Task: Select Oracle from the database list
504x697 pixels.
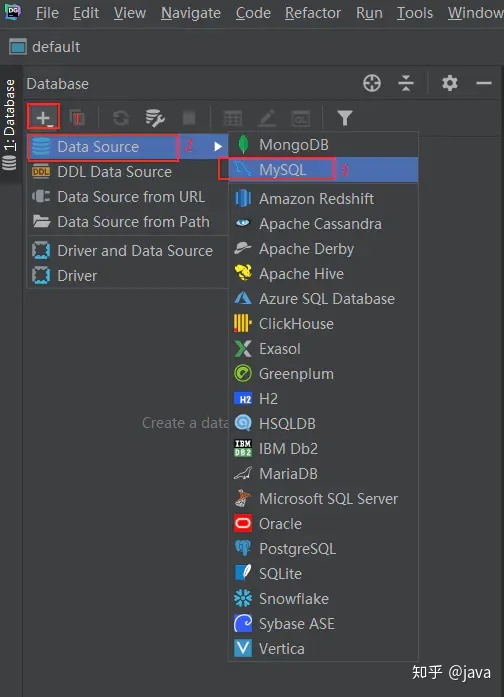Action: (x=324, y=523)
